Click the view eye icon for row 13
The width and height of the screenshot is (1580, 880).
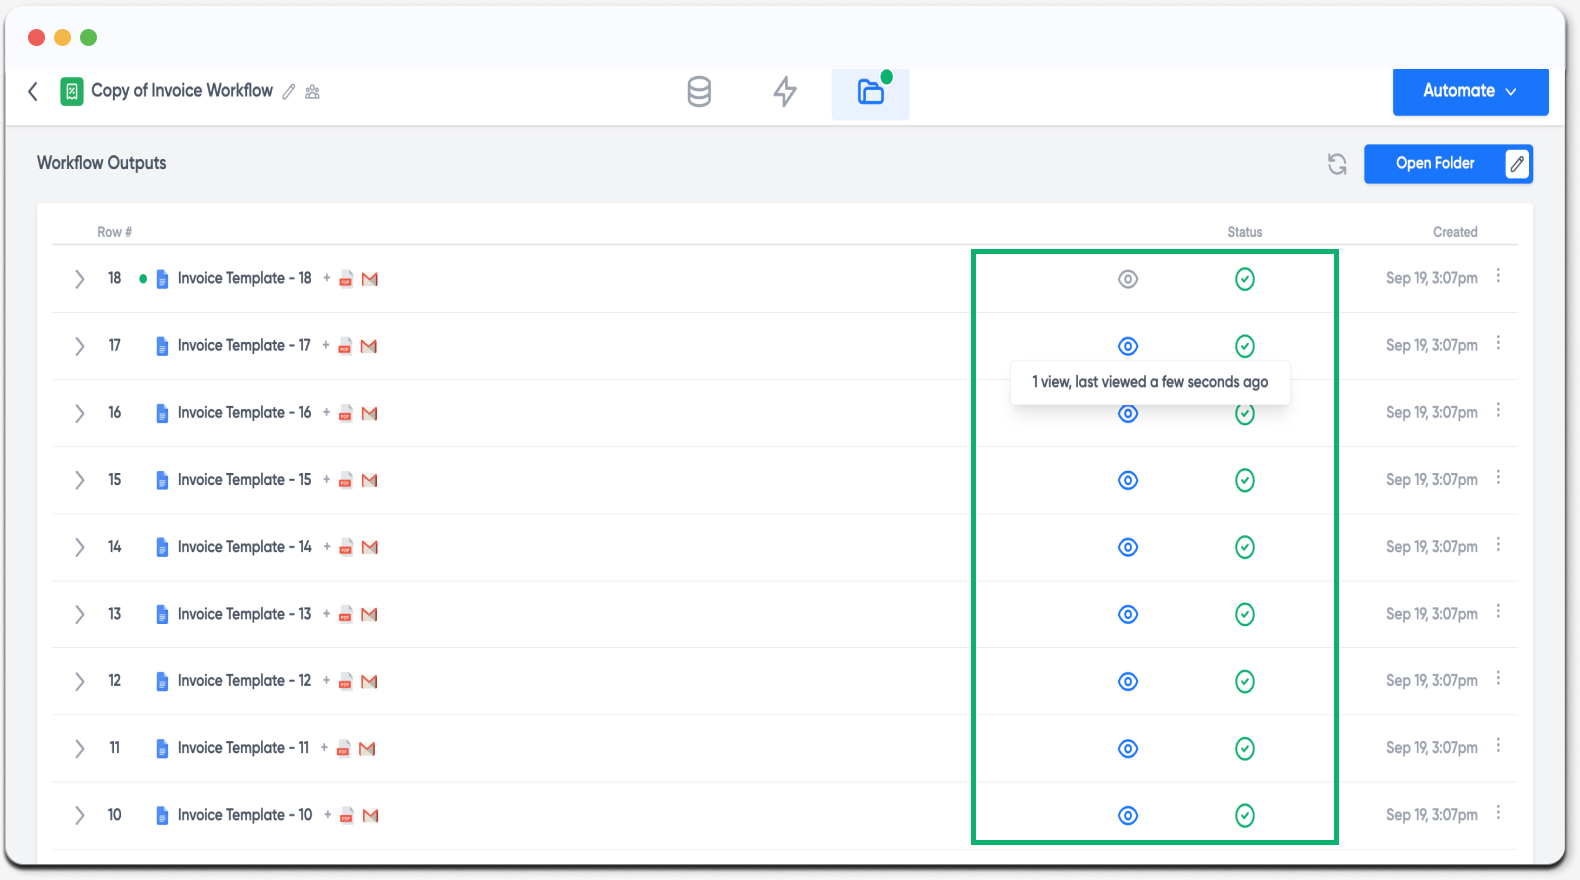[x=1128, y=614]
